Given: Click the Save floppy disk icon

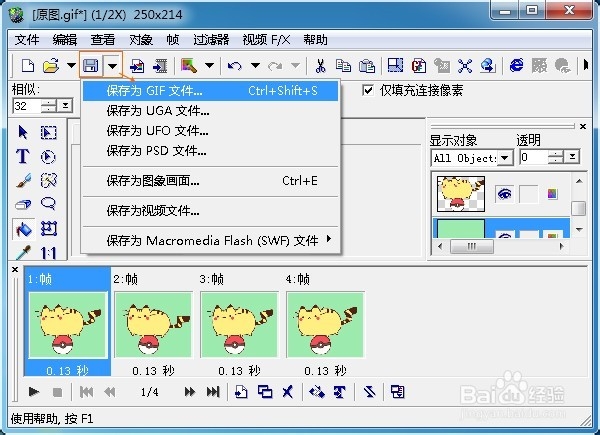Looking at the screenshot, I should click(90, 65).
